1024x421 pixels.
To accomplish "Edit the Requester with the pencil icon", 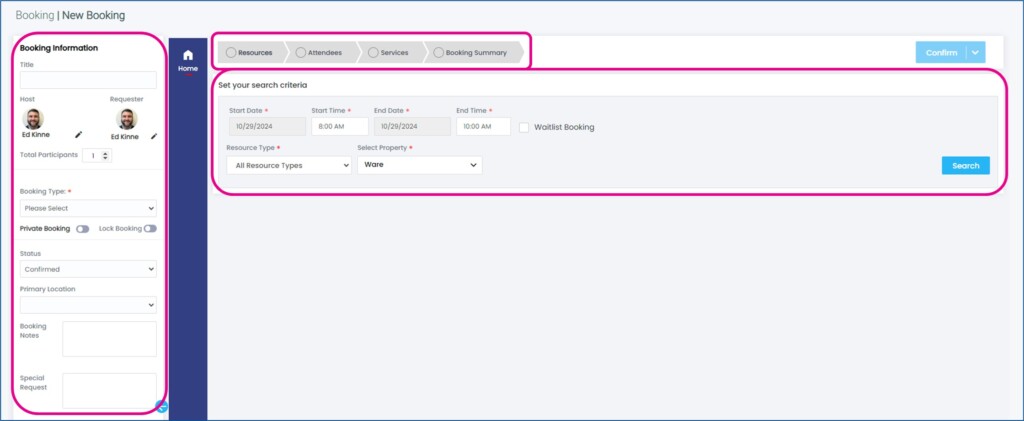I will pyautogui.click(x=154, y=136).
